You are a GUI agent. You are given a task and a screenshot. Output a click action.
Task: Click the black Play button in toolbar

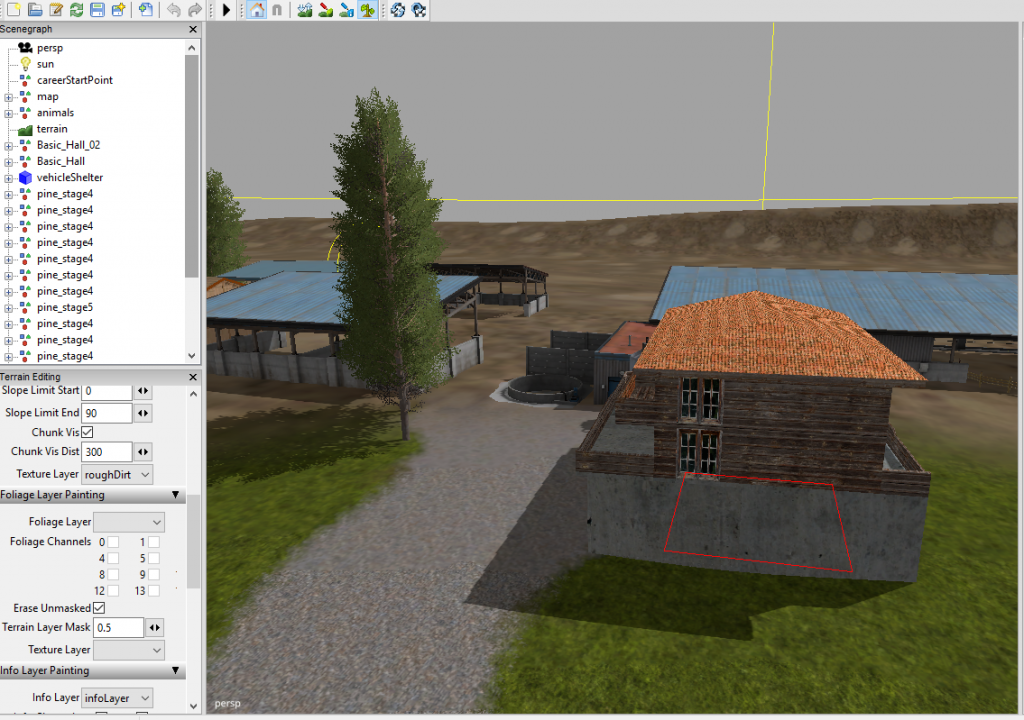(x=227, y=10)
